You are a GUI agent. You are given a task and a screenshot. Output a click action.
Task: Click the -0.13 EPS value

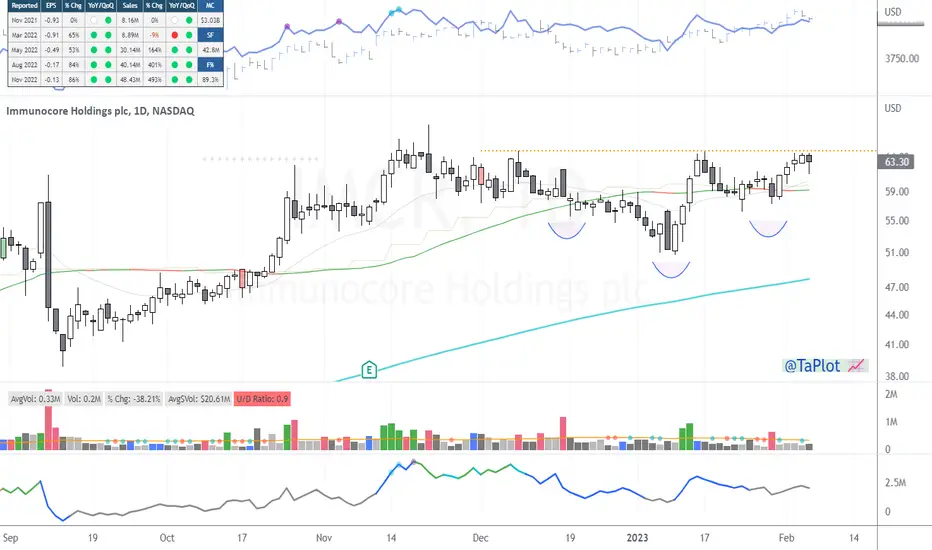[x=52, y=80]
